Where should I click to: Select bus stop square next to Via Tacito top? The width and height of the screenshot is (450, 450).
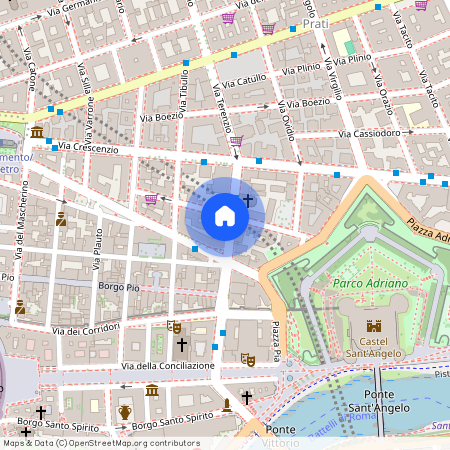(378, 7)
